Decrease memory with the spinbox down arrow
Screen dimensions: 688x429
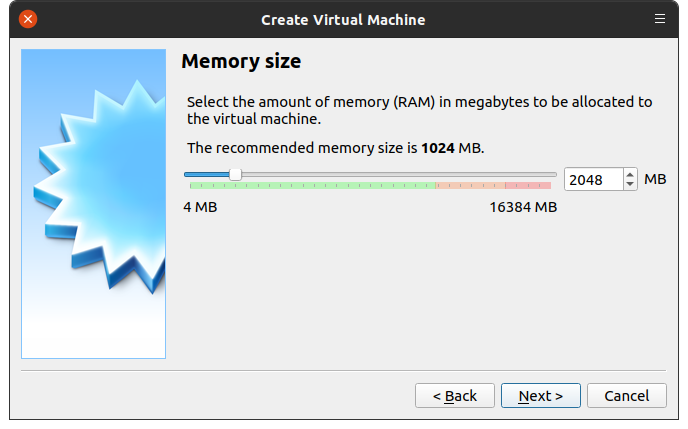tap(630, 185)
